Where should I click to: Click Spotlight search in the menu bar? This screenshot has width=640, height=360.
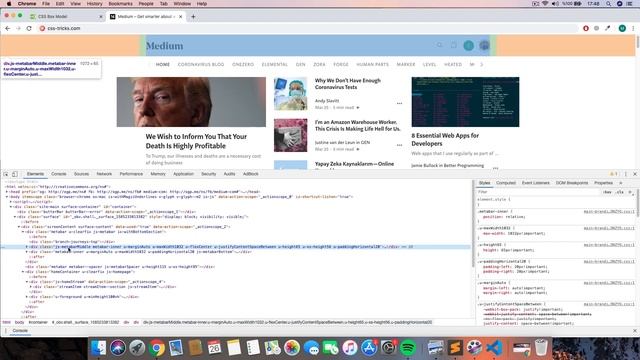pos(609,4)
